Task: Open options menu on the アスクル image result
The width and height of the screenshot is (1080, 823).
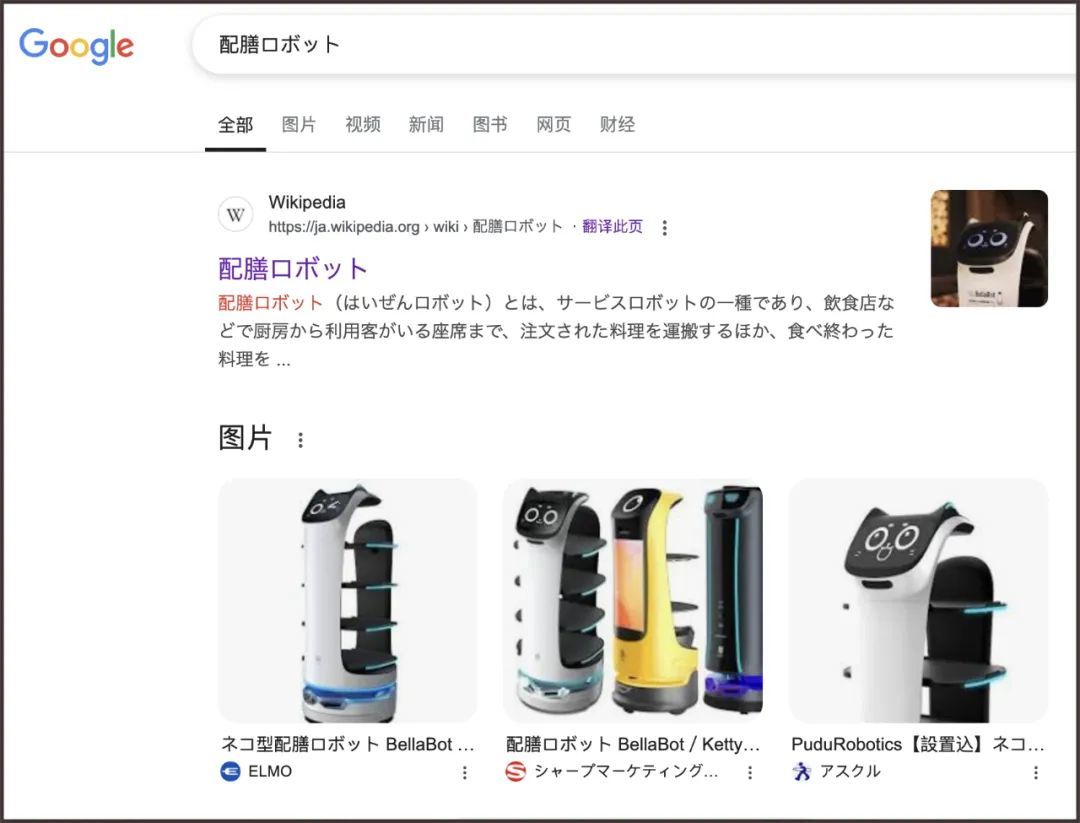Action: coord(1035,772)
